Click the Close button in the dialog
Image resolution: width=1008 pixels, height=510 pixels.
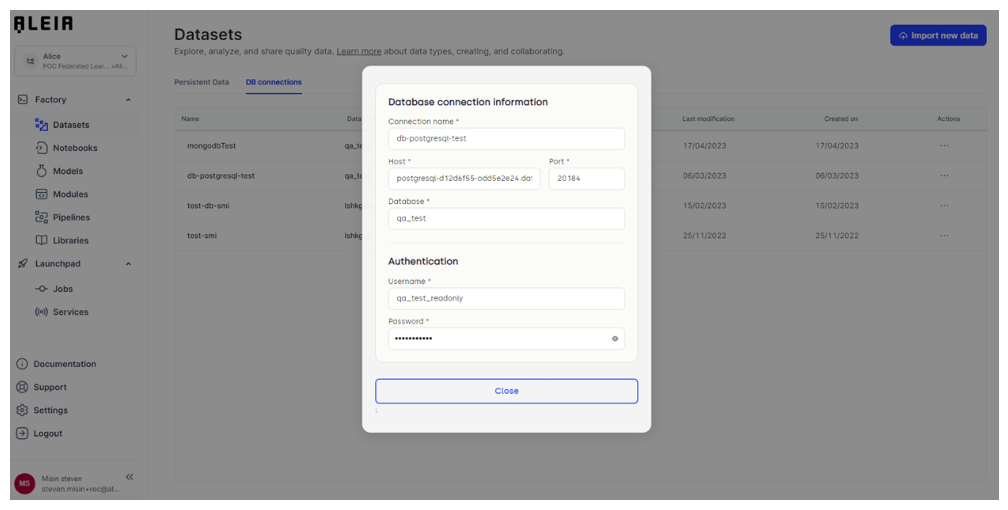[x=506, y=391]
